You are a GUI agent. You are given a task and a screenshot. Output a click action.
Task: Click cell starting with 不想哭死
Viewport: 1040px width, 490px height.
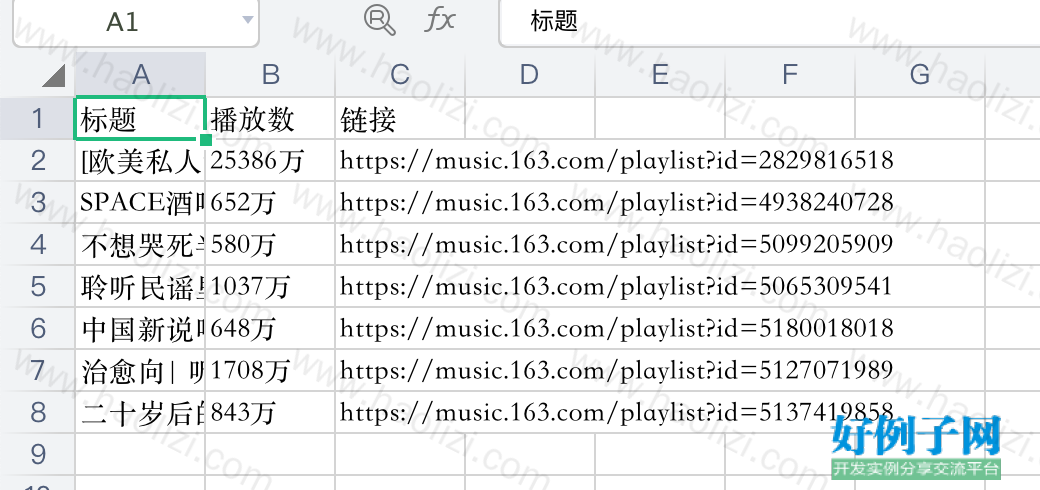(x=140, y=244)
